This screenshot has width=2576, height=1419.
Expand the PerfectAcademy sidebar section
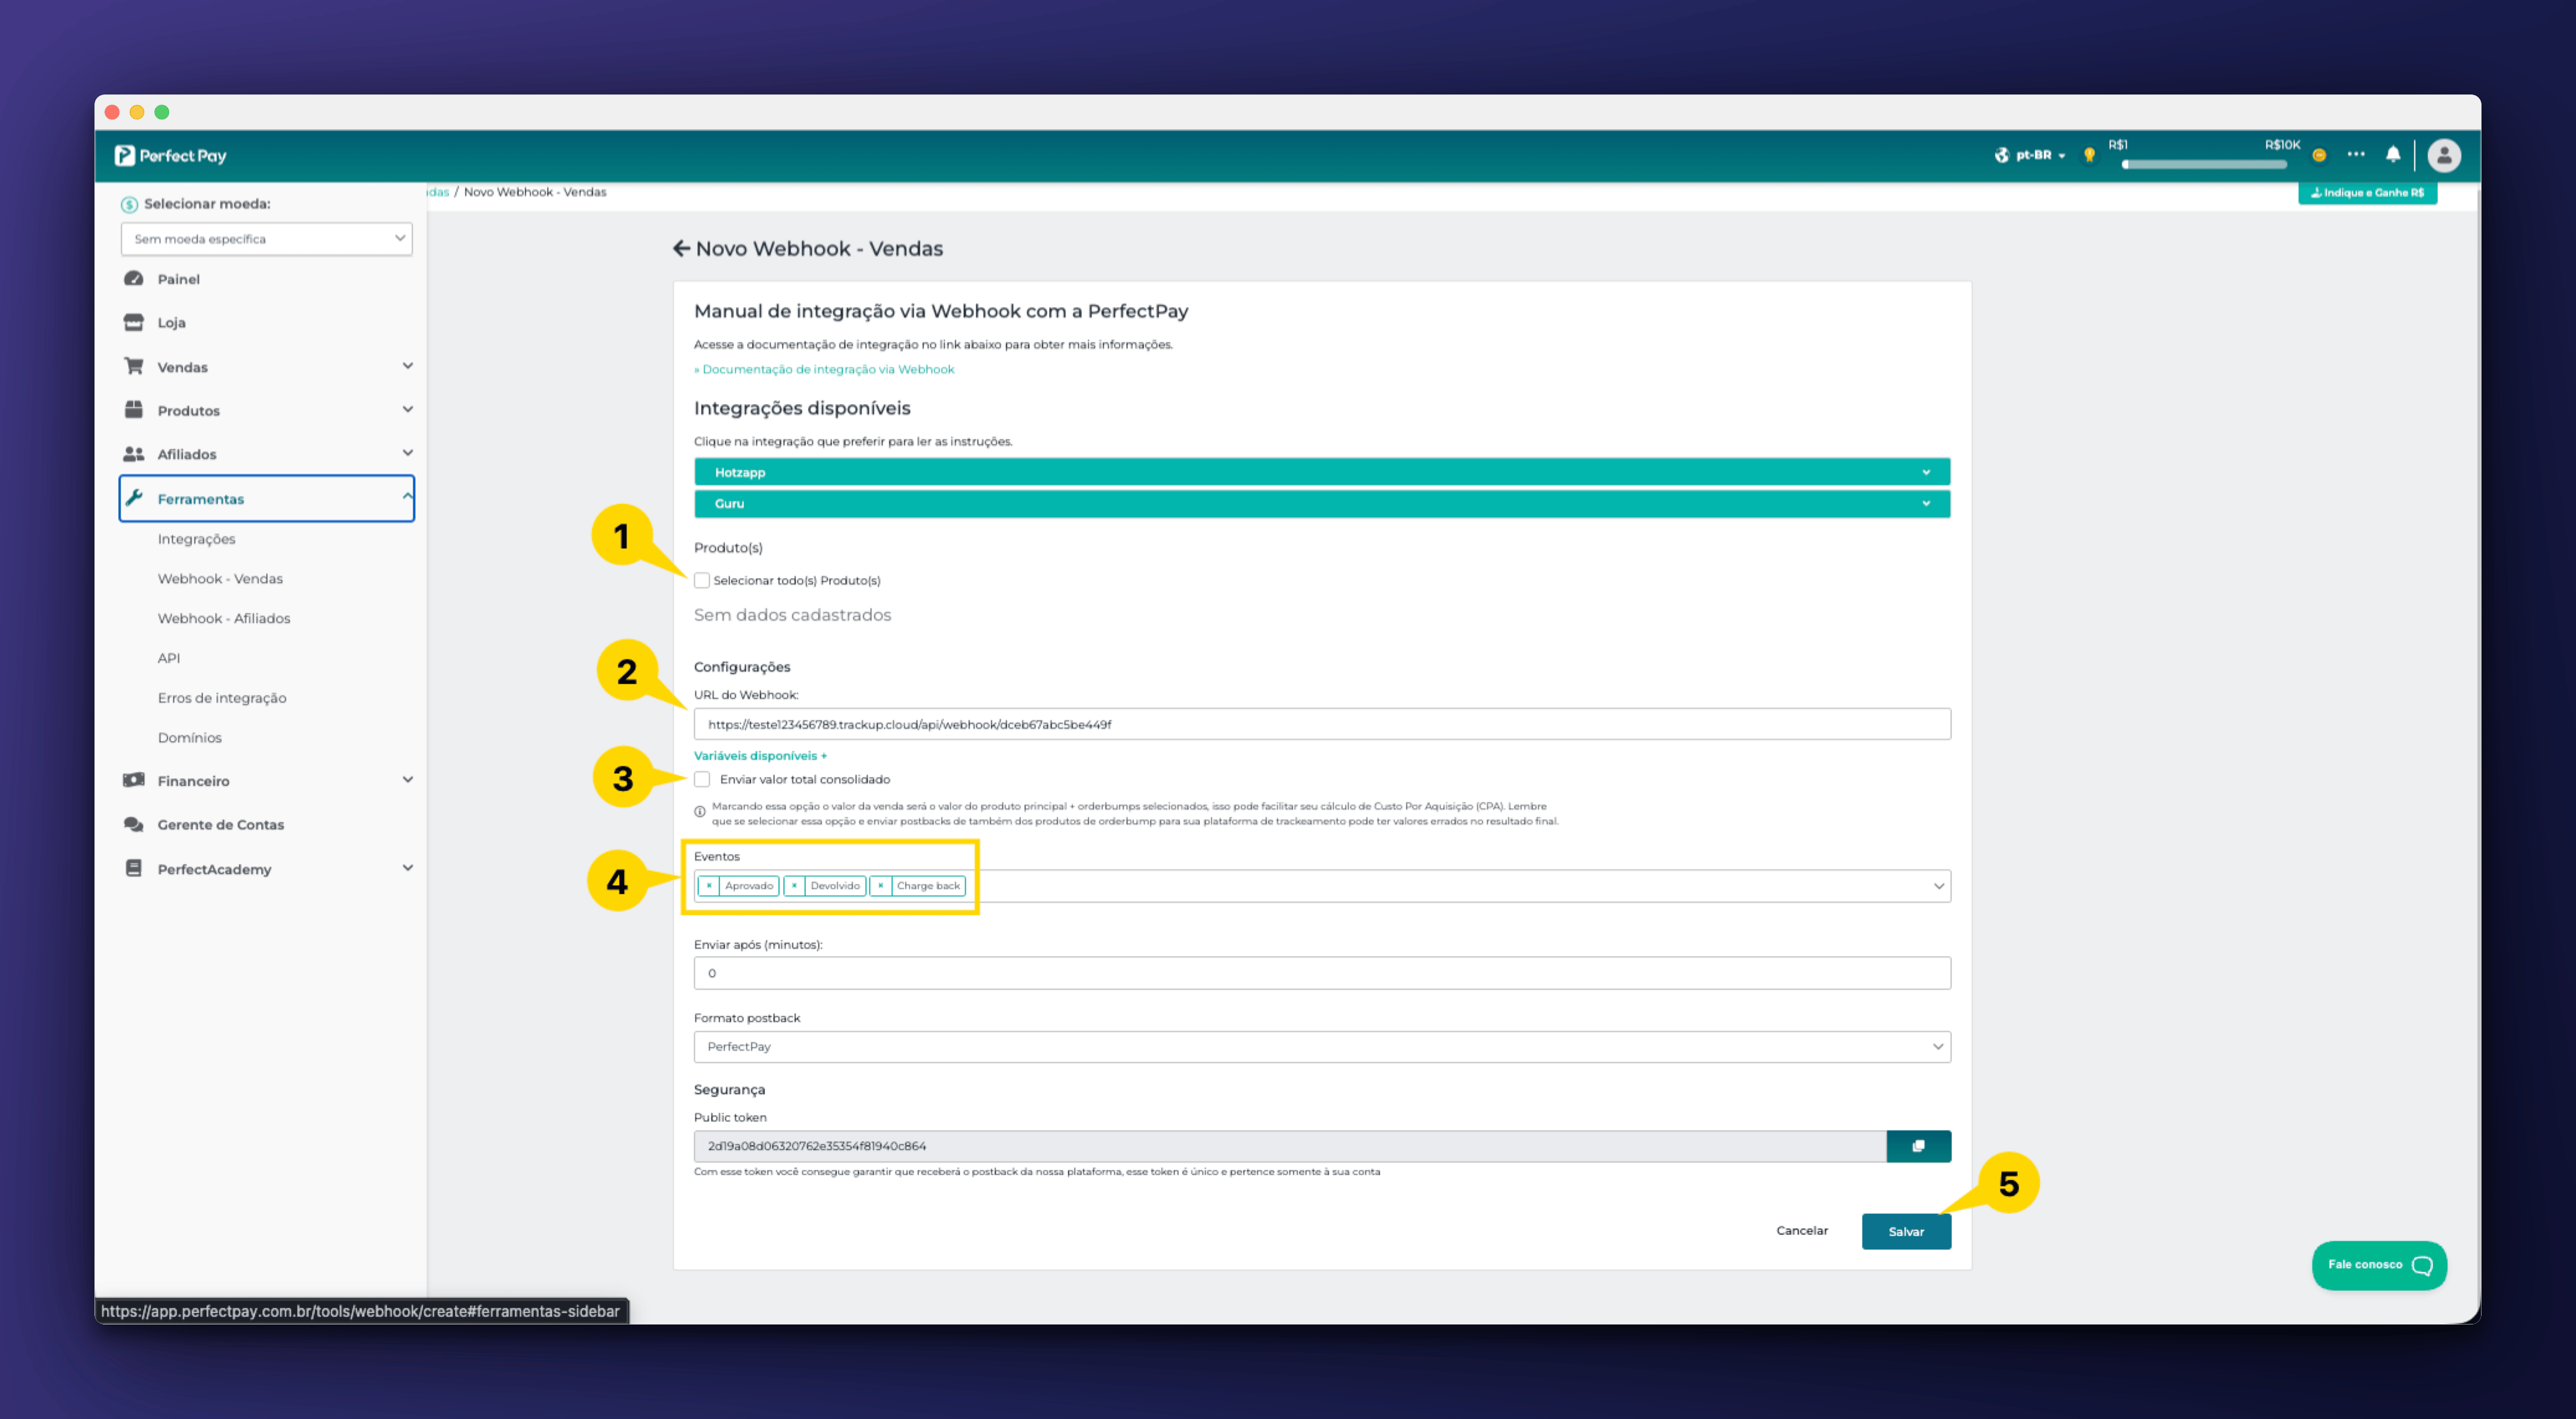(407, 868)
